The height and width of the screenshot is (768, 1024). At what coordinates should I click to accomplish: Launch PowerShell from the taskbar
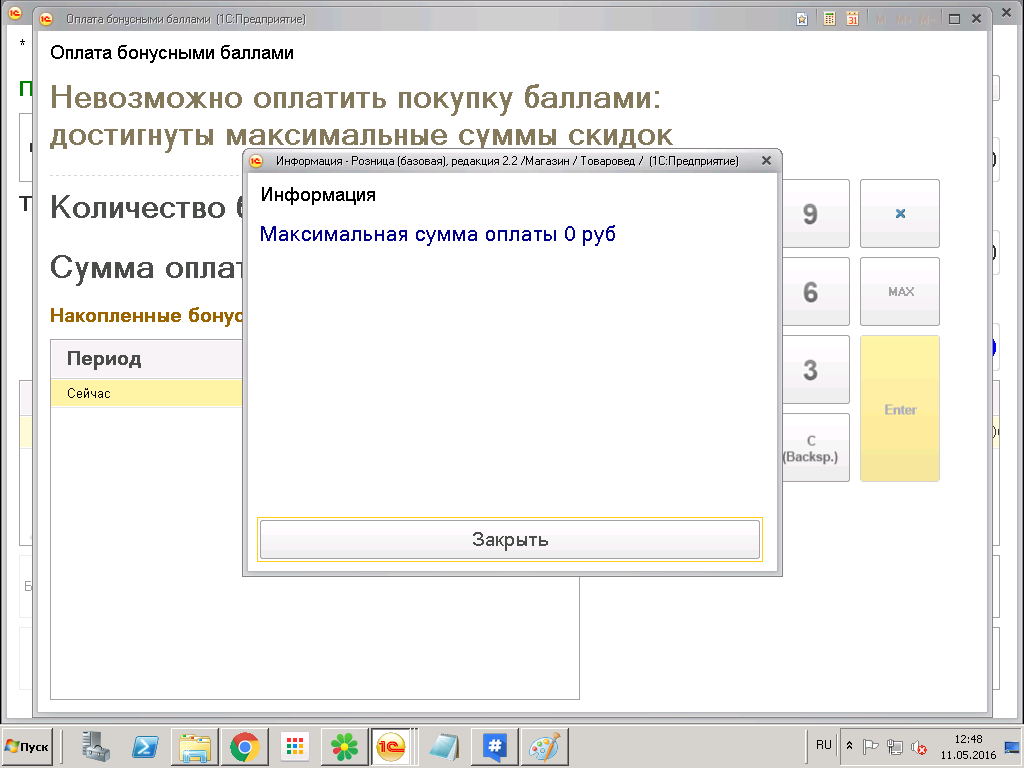coord(146,746)
